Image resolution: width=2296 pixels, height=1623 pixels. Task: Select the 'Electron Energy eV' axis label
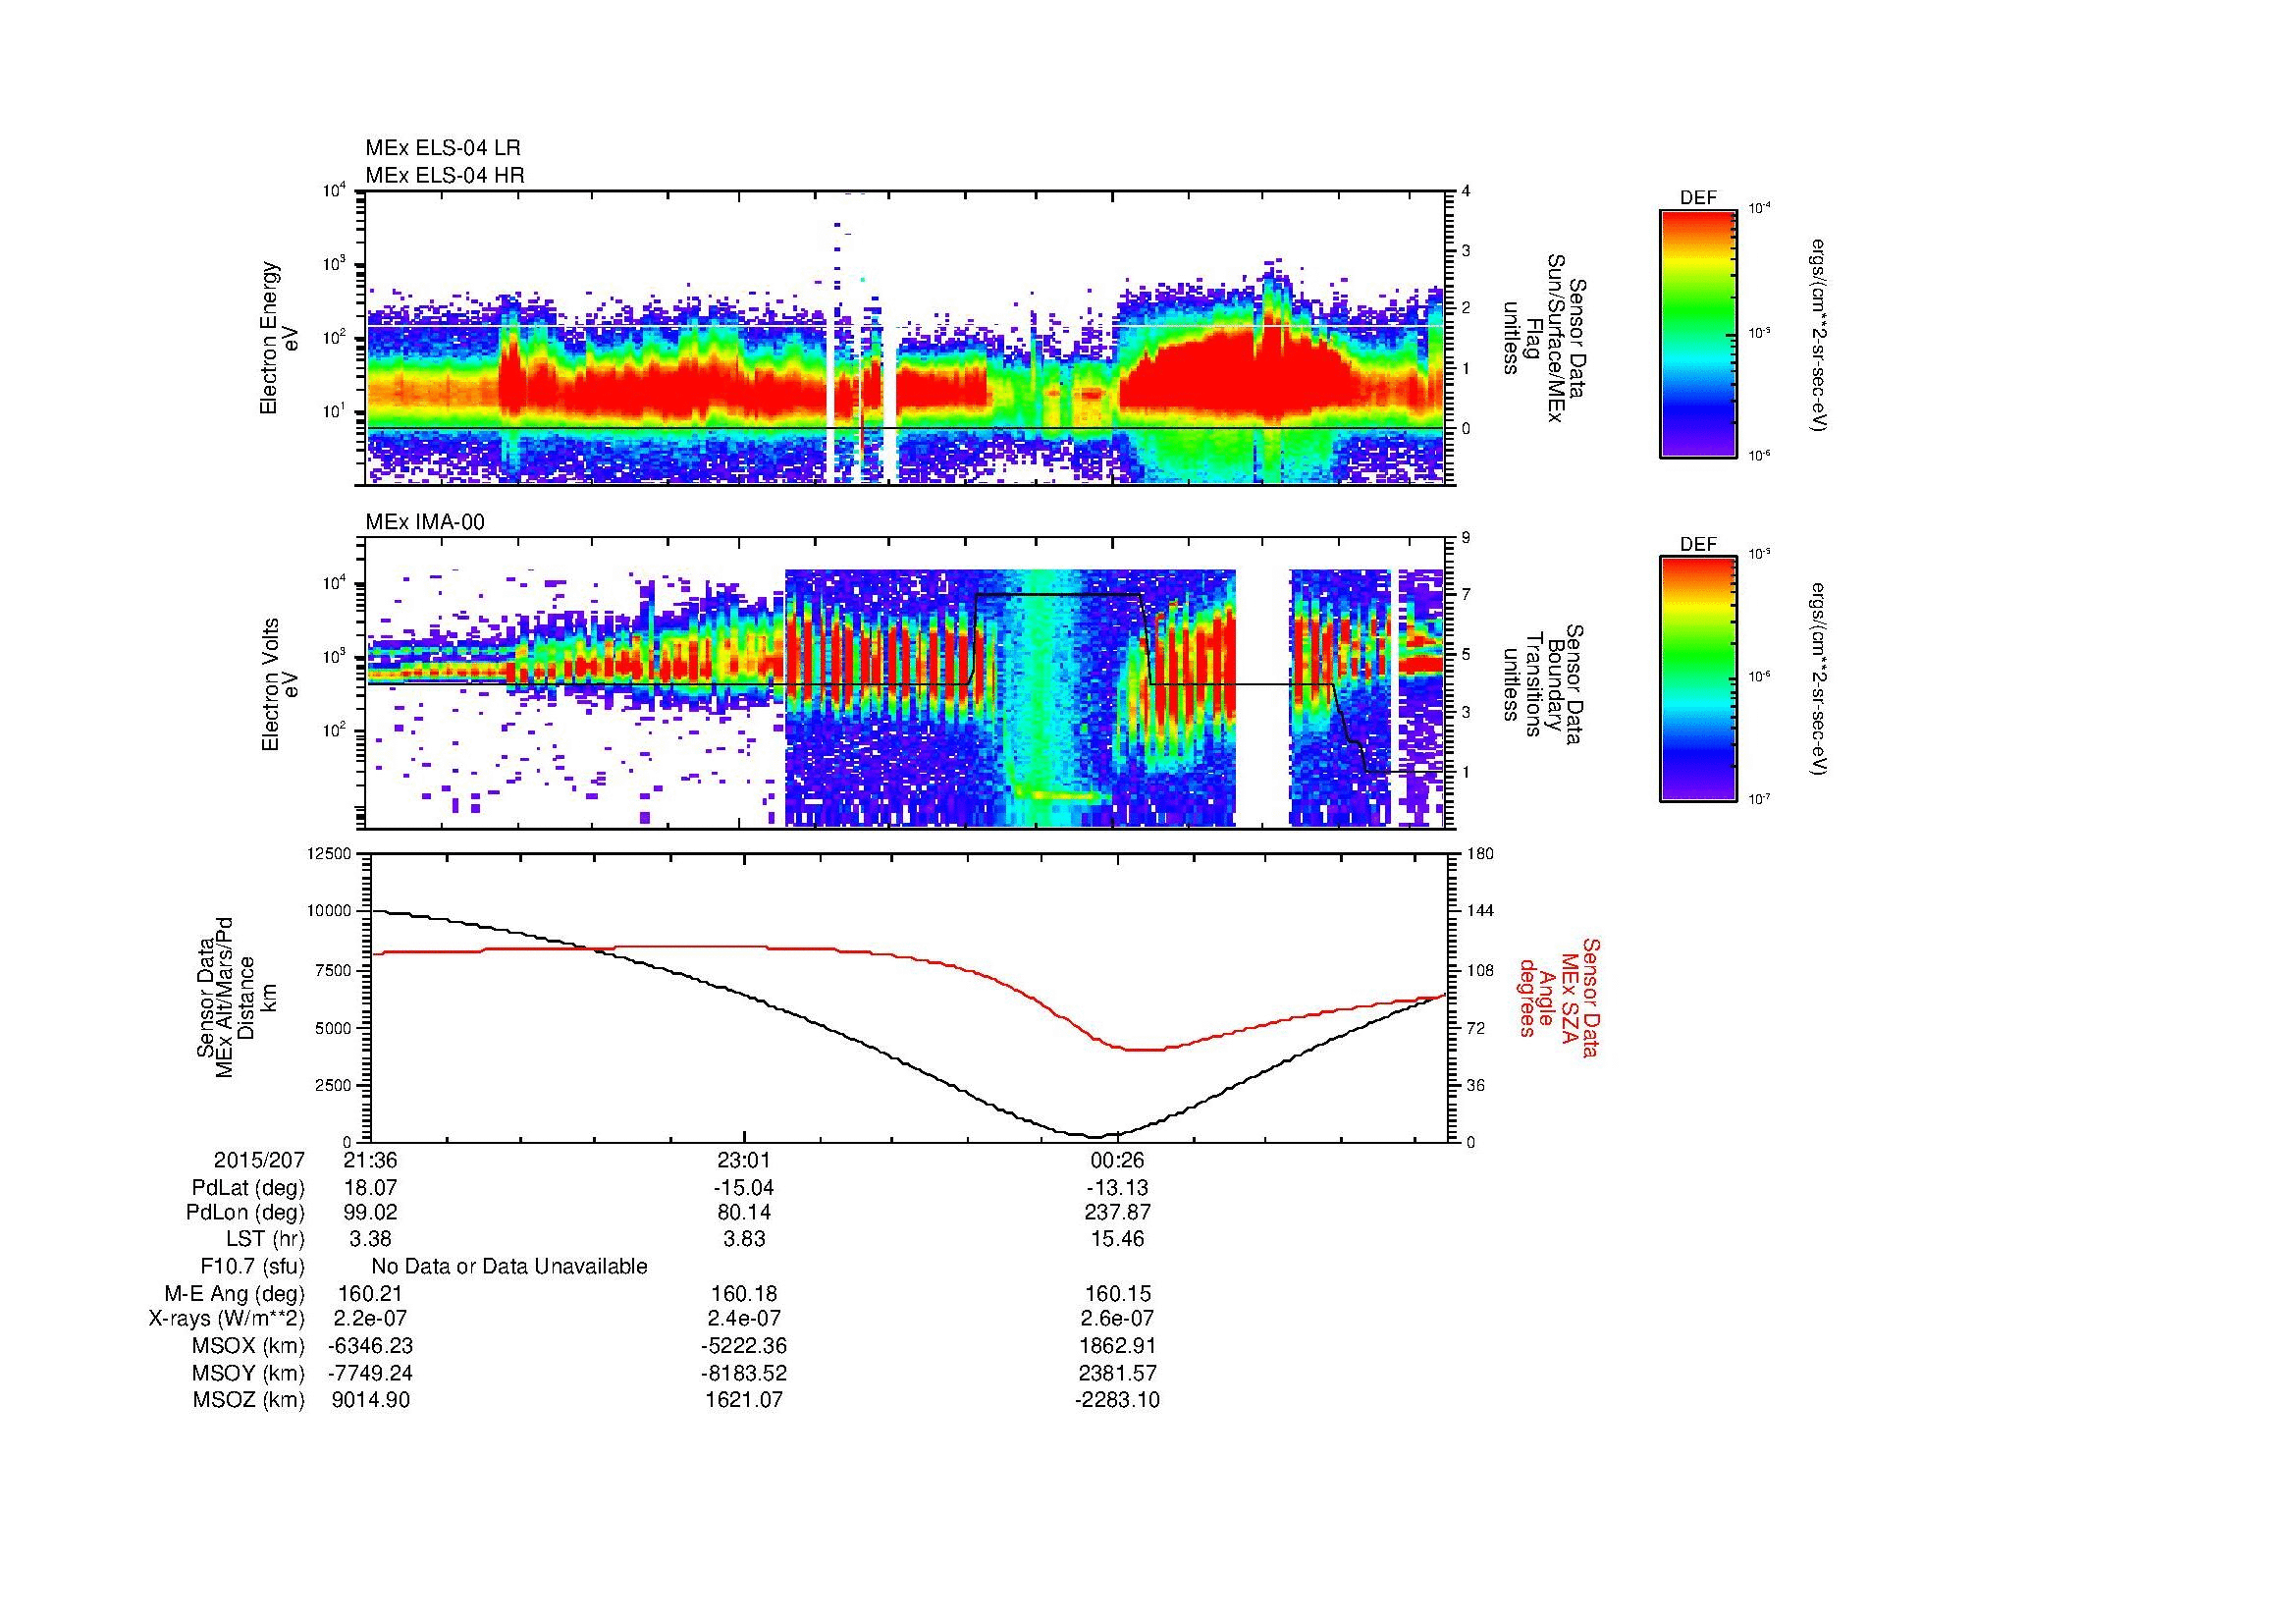[x=279, y=338]
